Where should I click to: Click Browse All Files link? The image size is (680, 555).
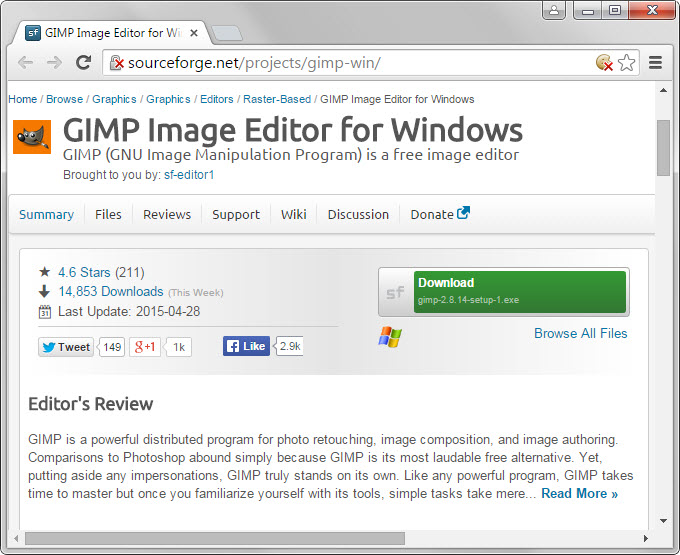click(581, 333)
